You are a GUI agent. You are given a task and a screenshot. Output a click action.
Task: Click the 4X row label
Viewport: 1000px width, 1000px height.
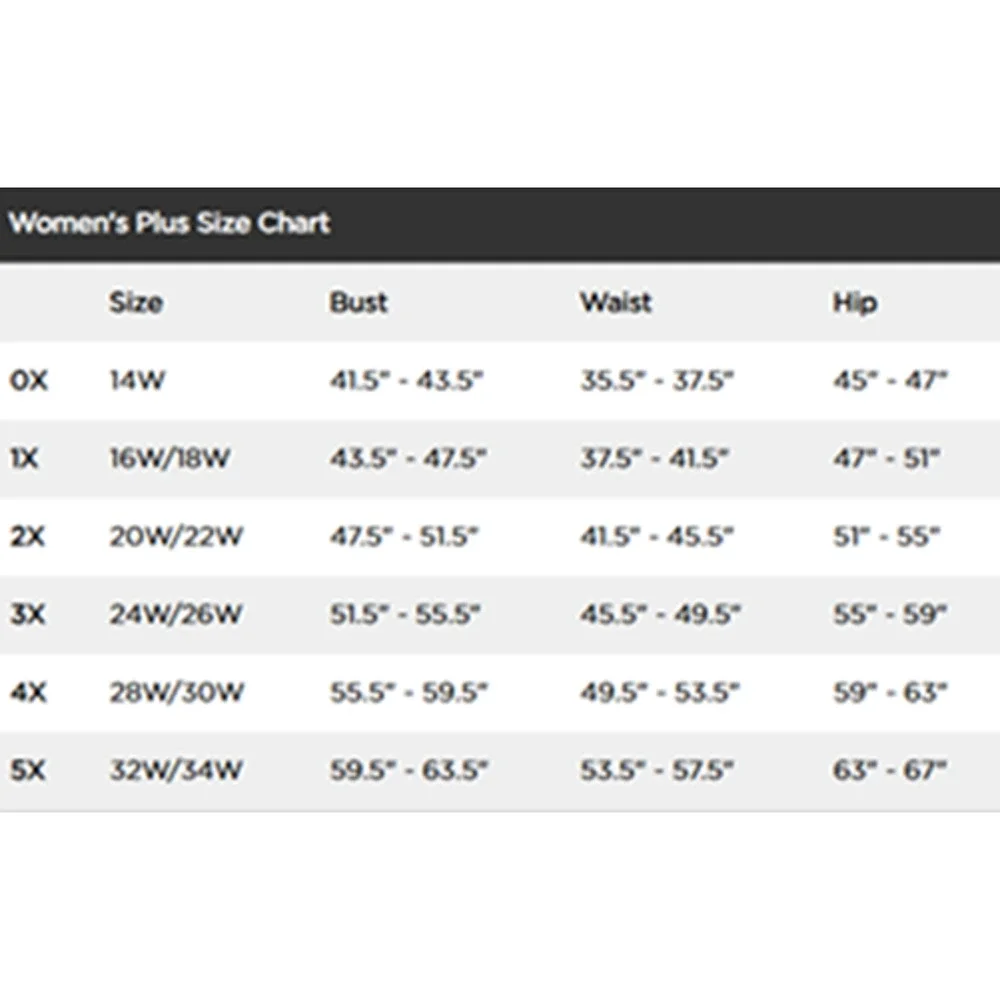pos(29,692)
